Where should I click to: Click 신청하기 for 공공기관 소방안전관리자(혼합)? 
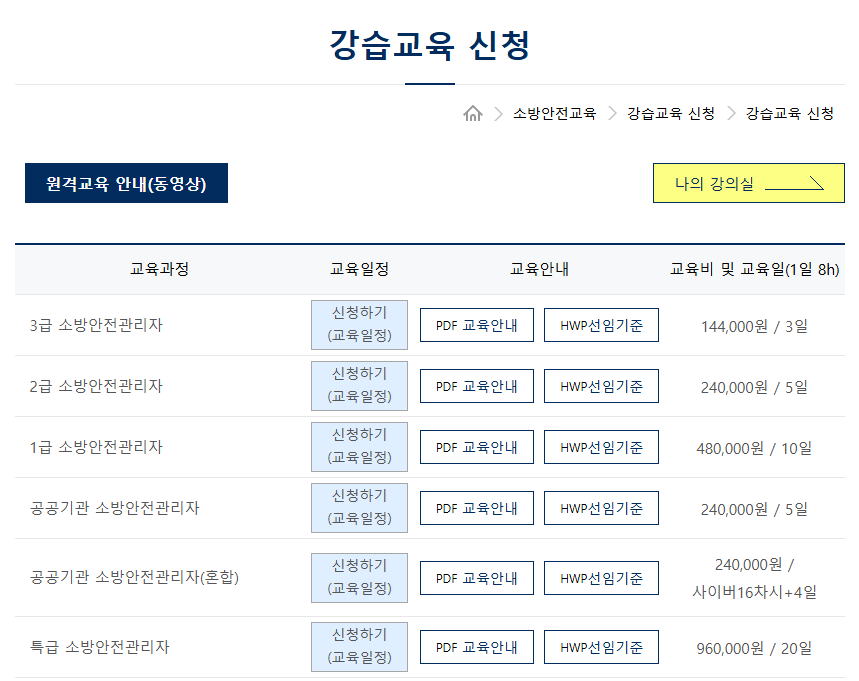tap(359, 578)
